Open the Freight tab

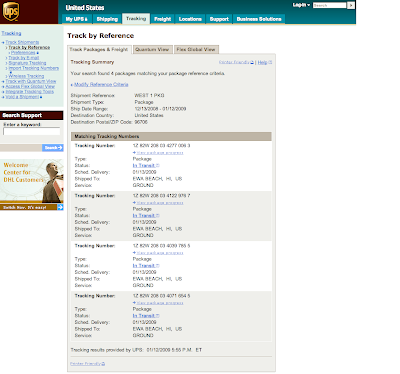162,19
